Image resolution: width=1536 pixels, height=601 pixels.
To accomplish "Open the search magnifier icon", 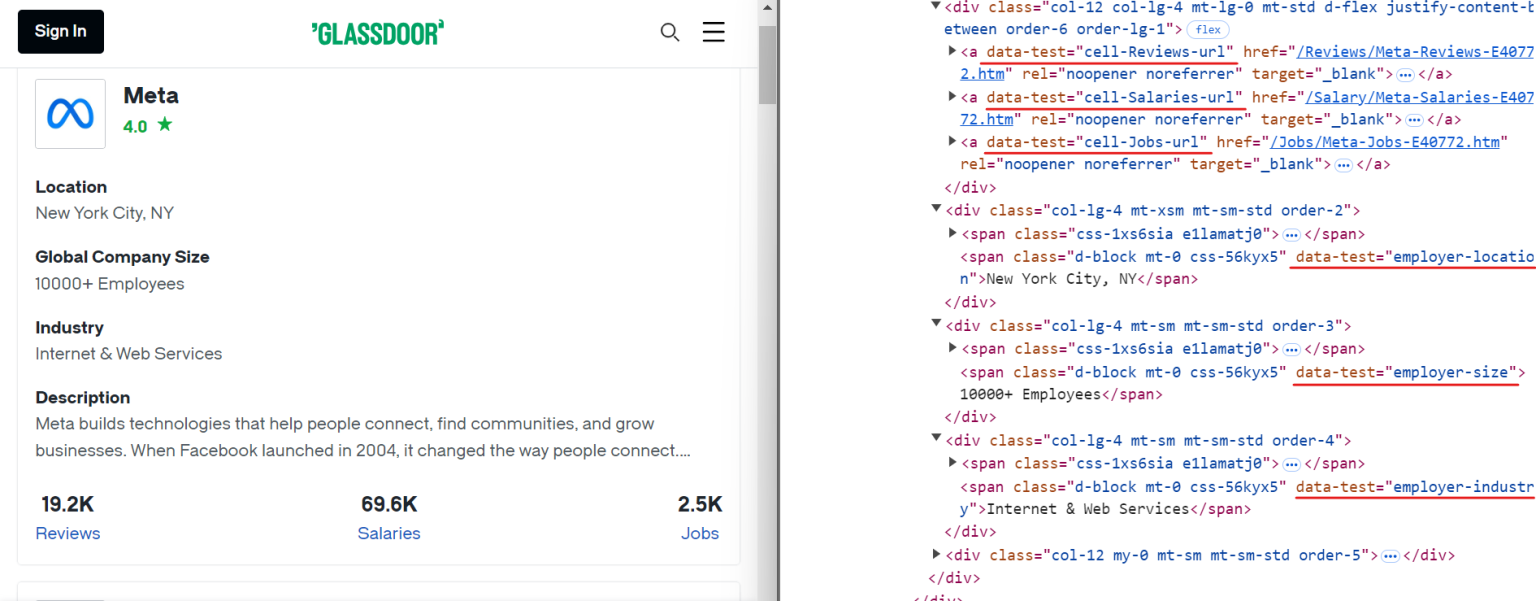I will click(669, 32).
